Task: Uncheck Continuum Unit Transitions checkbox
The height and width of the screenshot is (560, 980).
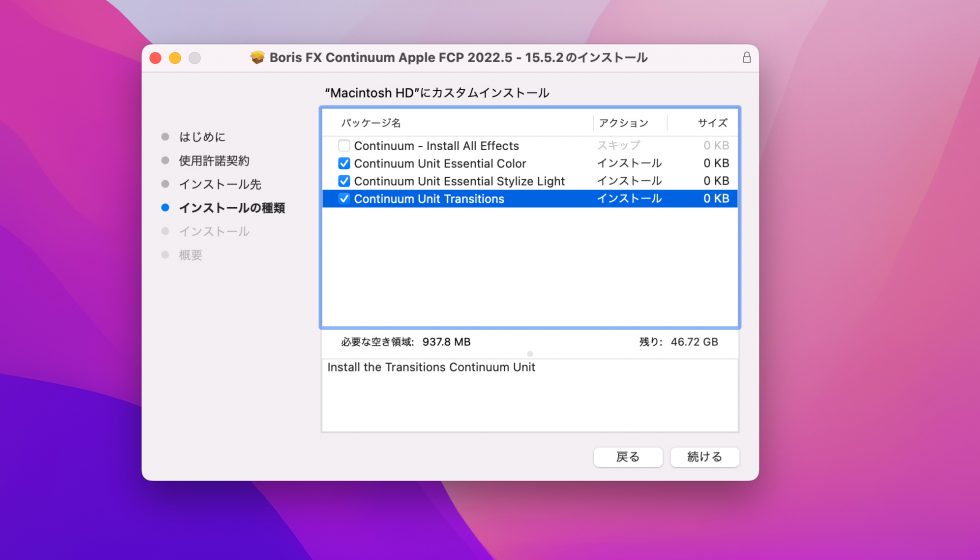Action: (x=344, y=198)
